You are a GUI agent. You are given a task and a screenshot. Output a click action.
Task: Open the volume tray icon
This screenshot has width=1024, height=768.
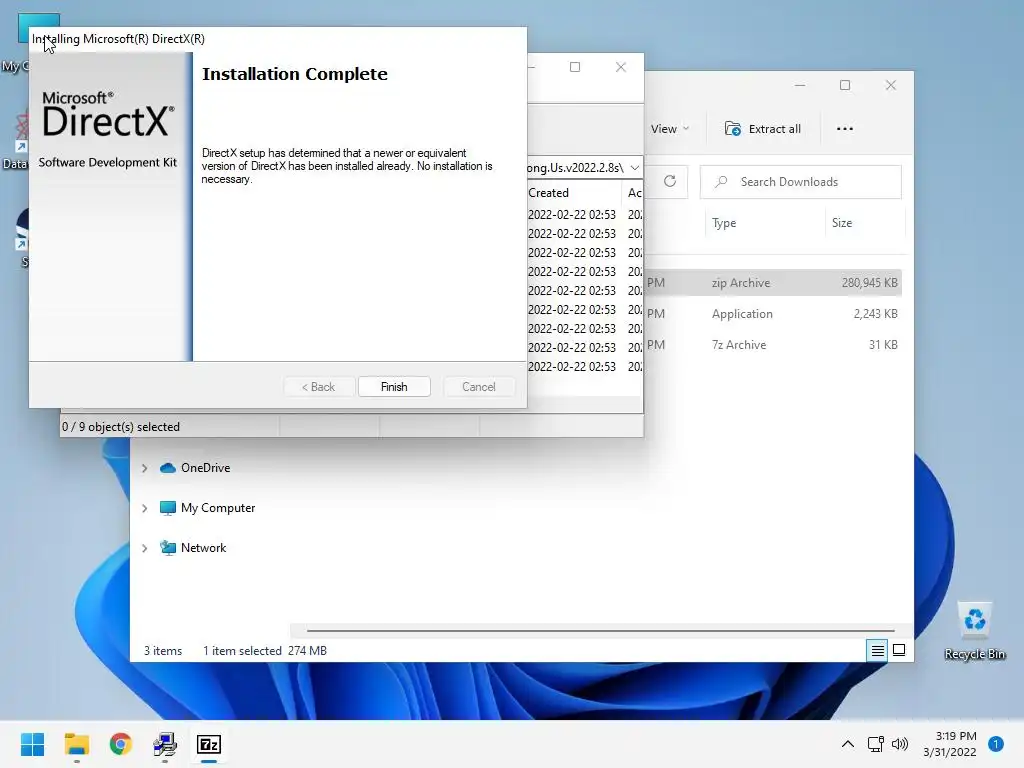[900, 744]
